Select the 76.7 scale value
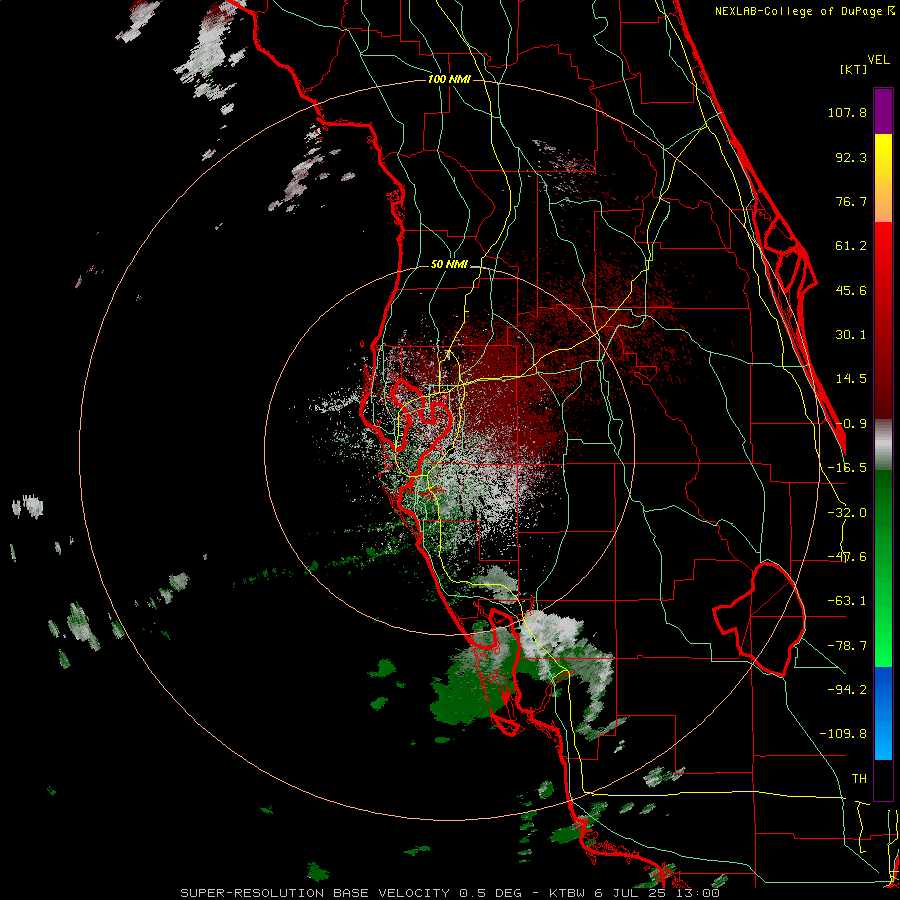Image resolution: width=900 pixels, height=900 pixels. [x=851, y=201]
